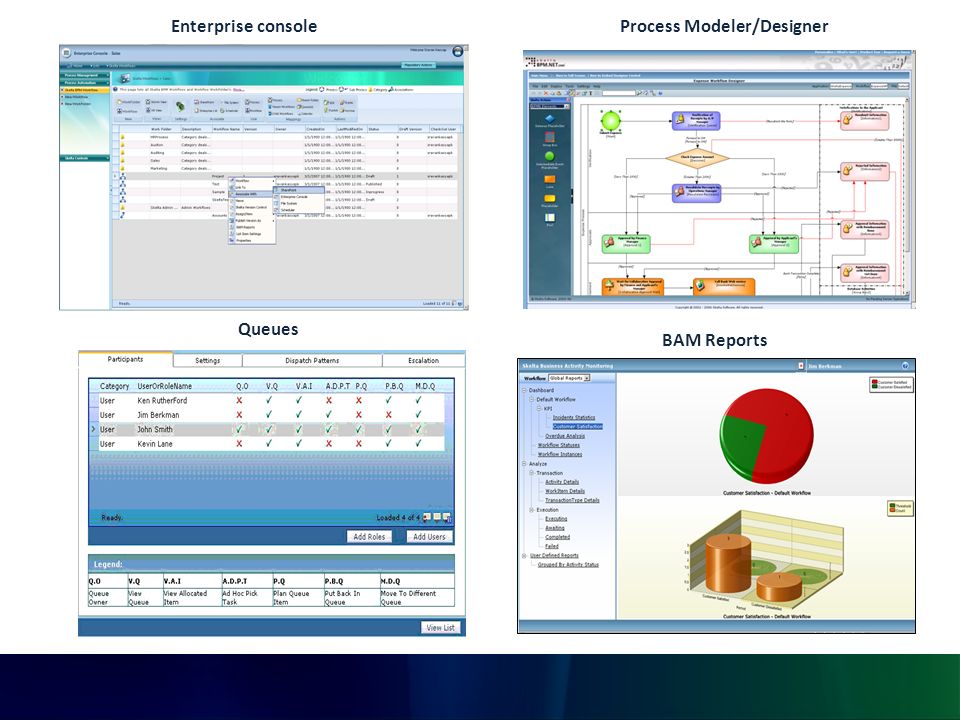Click the red pie chart legend swatch
The width and height of the screenshot is (960, 720).
pyautogui.click(x=874, y=381)
